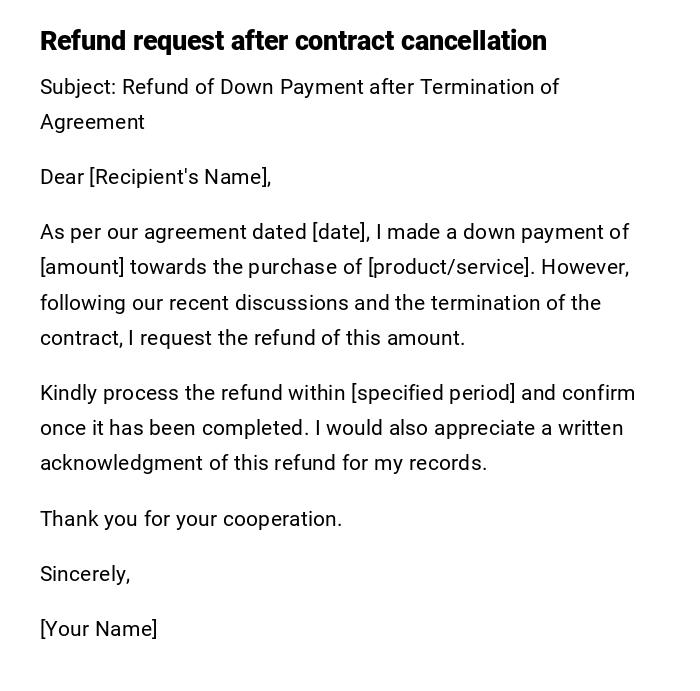Click the "[Recipient's Name]" placeholder
This screenshot has width=700, height=691.
pyautogui.click(x=180, y=177)
